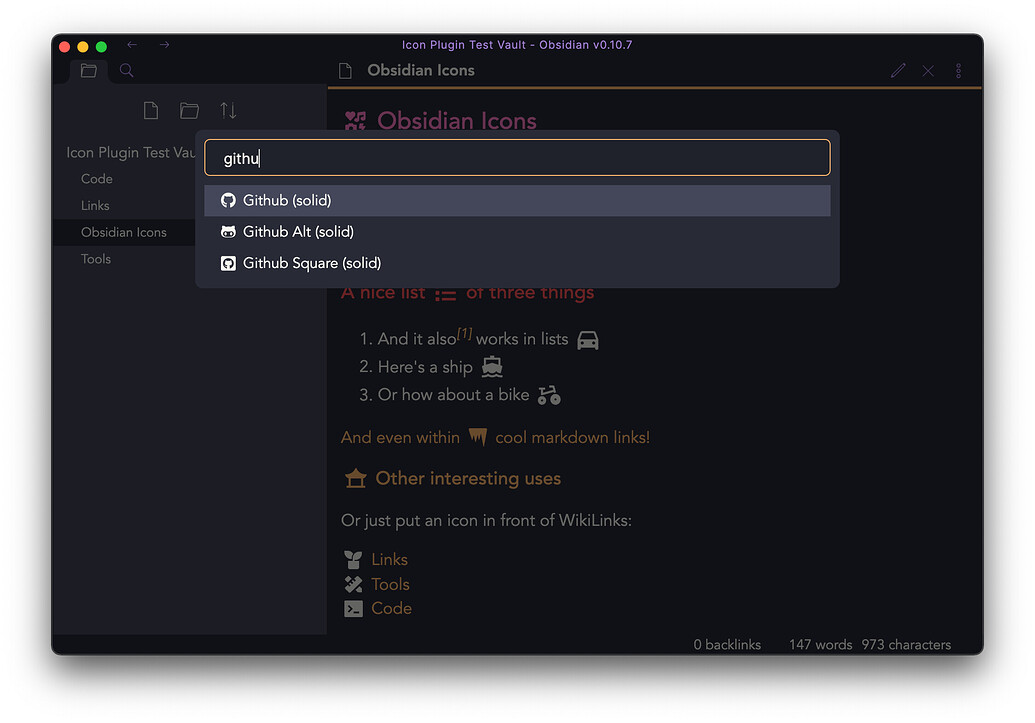Open the Code note in the sidebar
The height and width of the screenshot is (723, 1035).
click(x=96, y=178)
